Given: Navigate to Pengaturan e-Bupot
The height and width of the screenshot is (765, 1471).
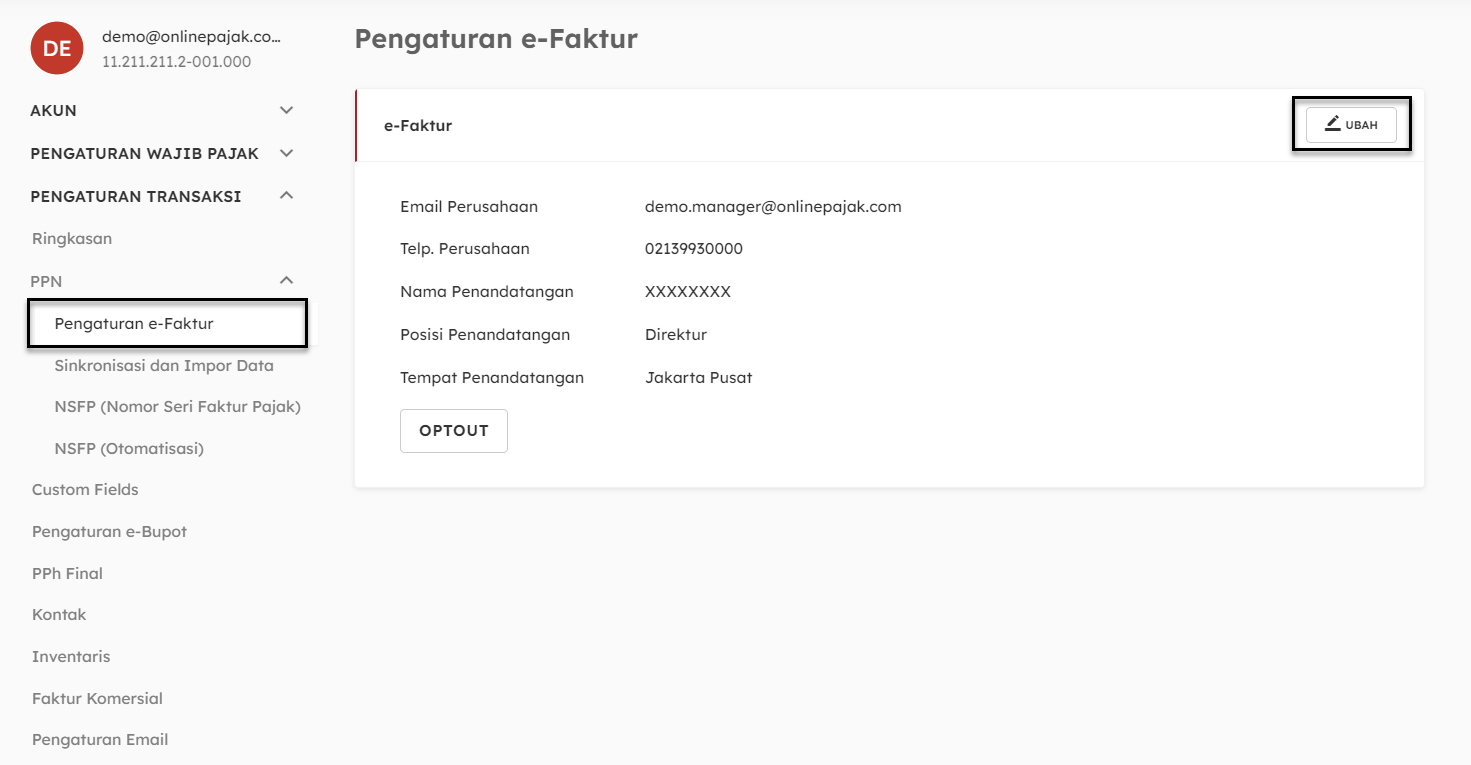Looking at the screenshot, I should 109,532.
